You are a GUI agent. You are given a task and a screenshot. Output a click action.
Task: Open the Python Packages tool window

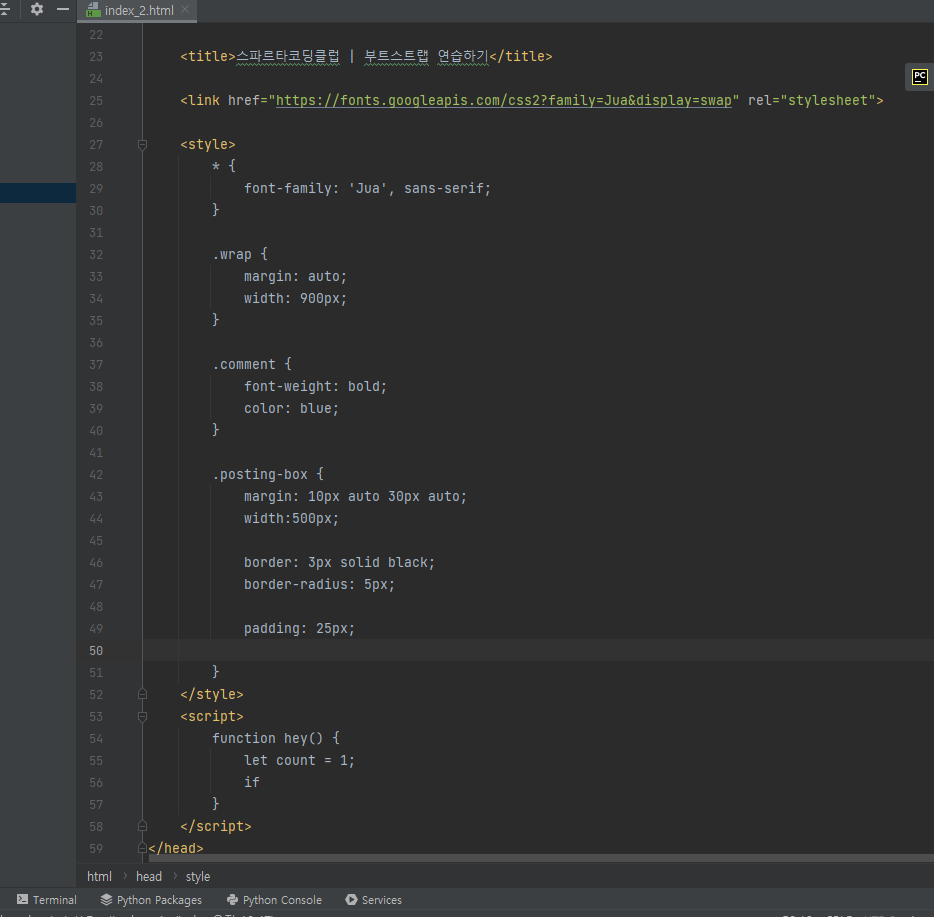(151, 900)
